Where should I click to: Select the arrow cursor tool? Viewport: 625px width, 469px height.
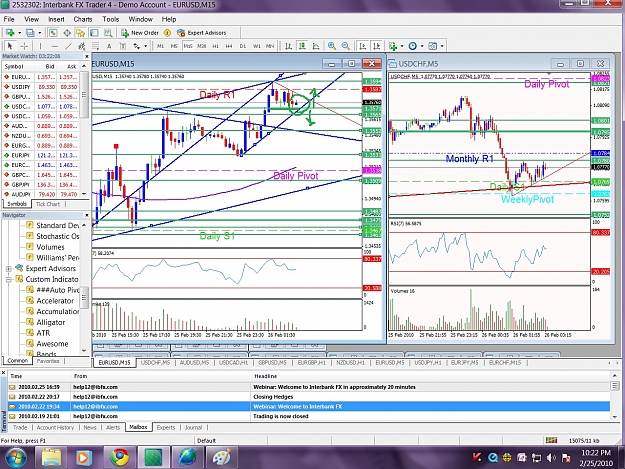(x=10, y=46)
